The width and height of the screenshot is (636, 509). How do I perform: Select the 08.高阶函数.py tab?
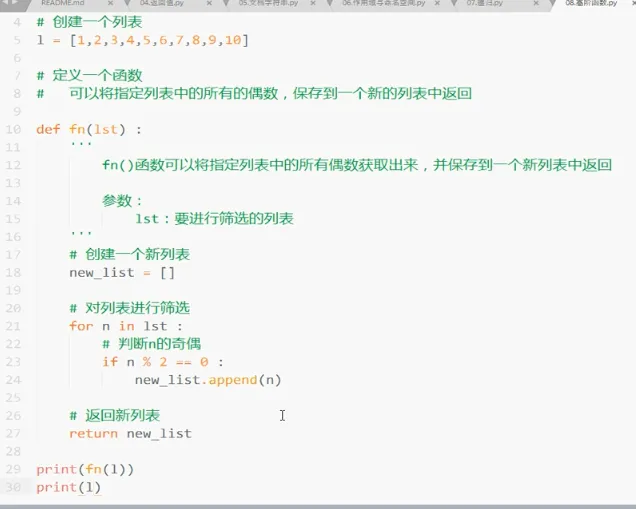pos(591,3)
